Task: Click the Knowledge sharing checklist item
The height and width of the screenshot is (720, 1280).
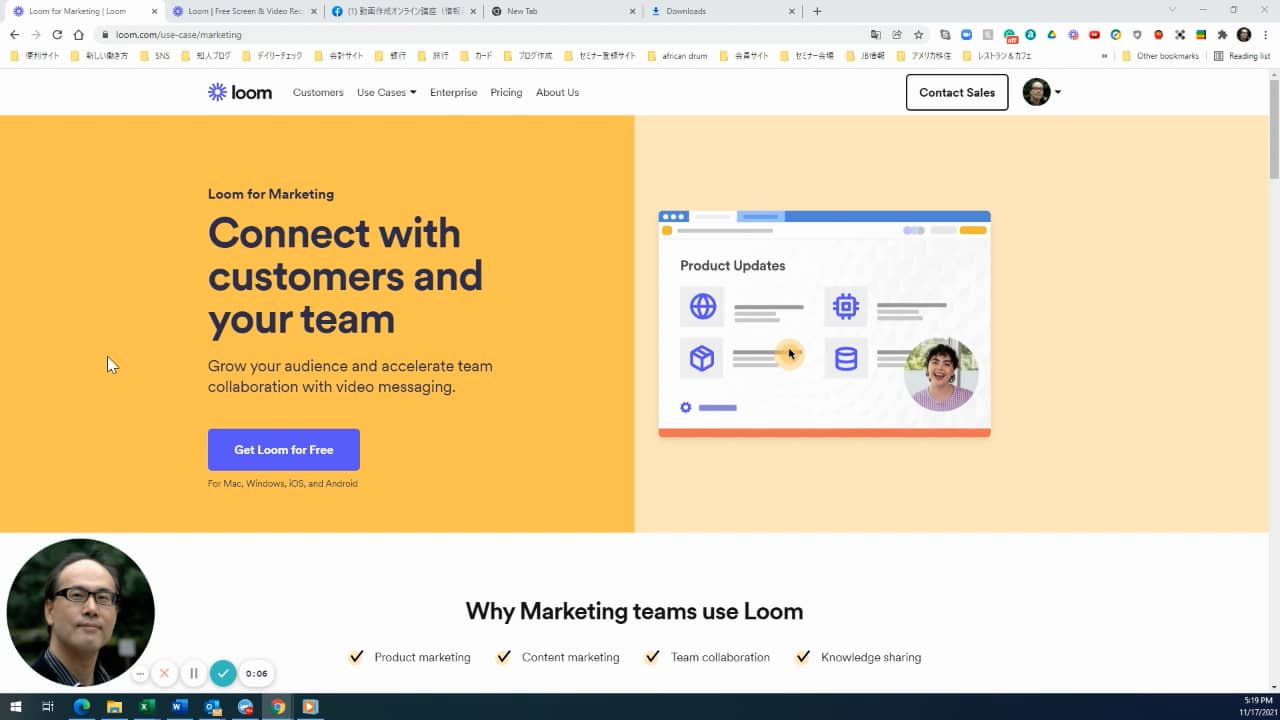Action: tap(858, 657)
